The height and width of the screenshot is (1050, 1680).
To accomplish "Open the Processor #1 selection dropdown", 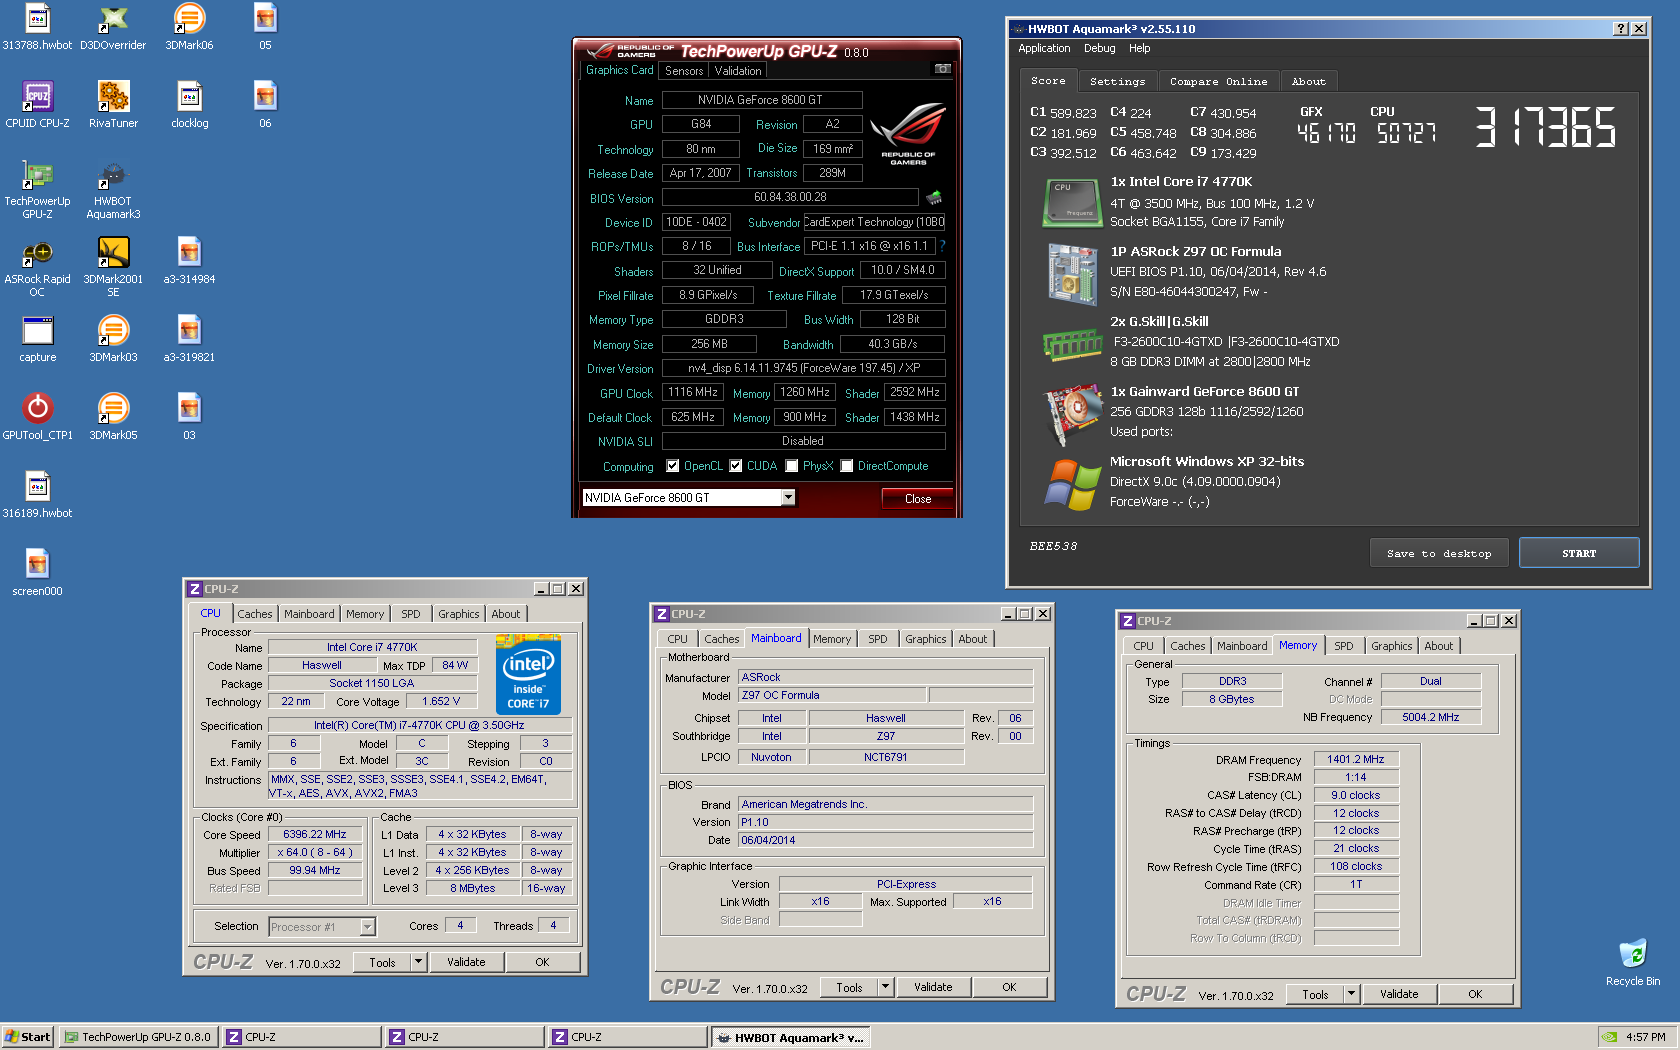I will coord(367,927).
